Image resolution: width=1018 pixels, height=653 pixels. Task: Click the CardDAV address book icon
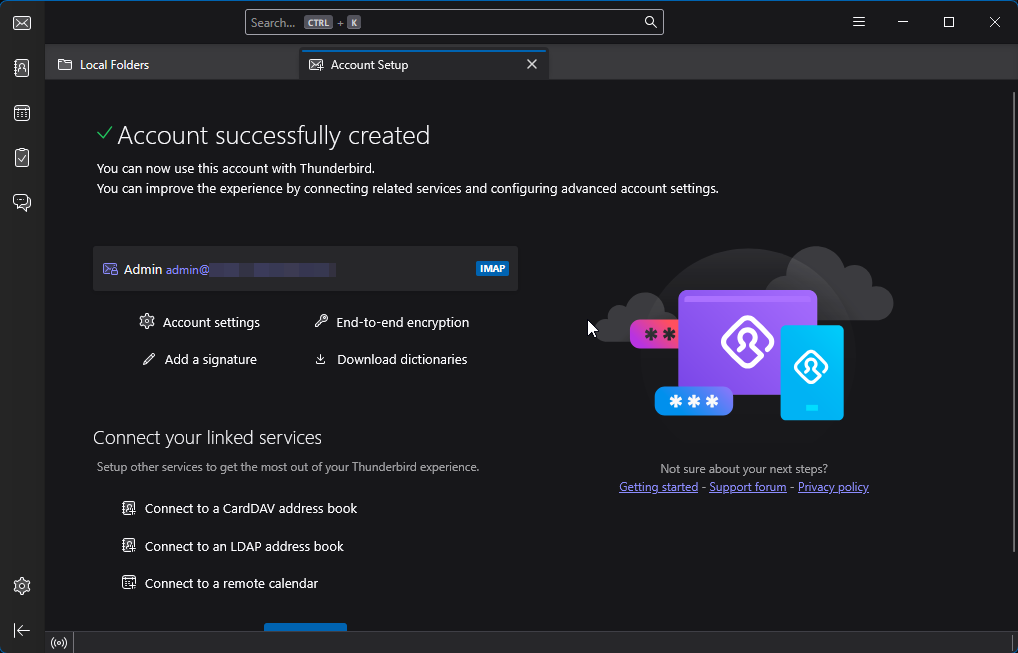click(x=129, y=508)
